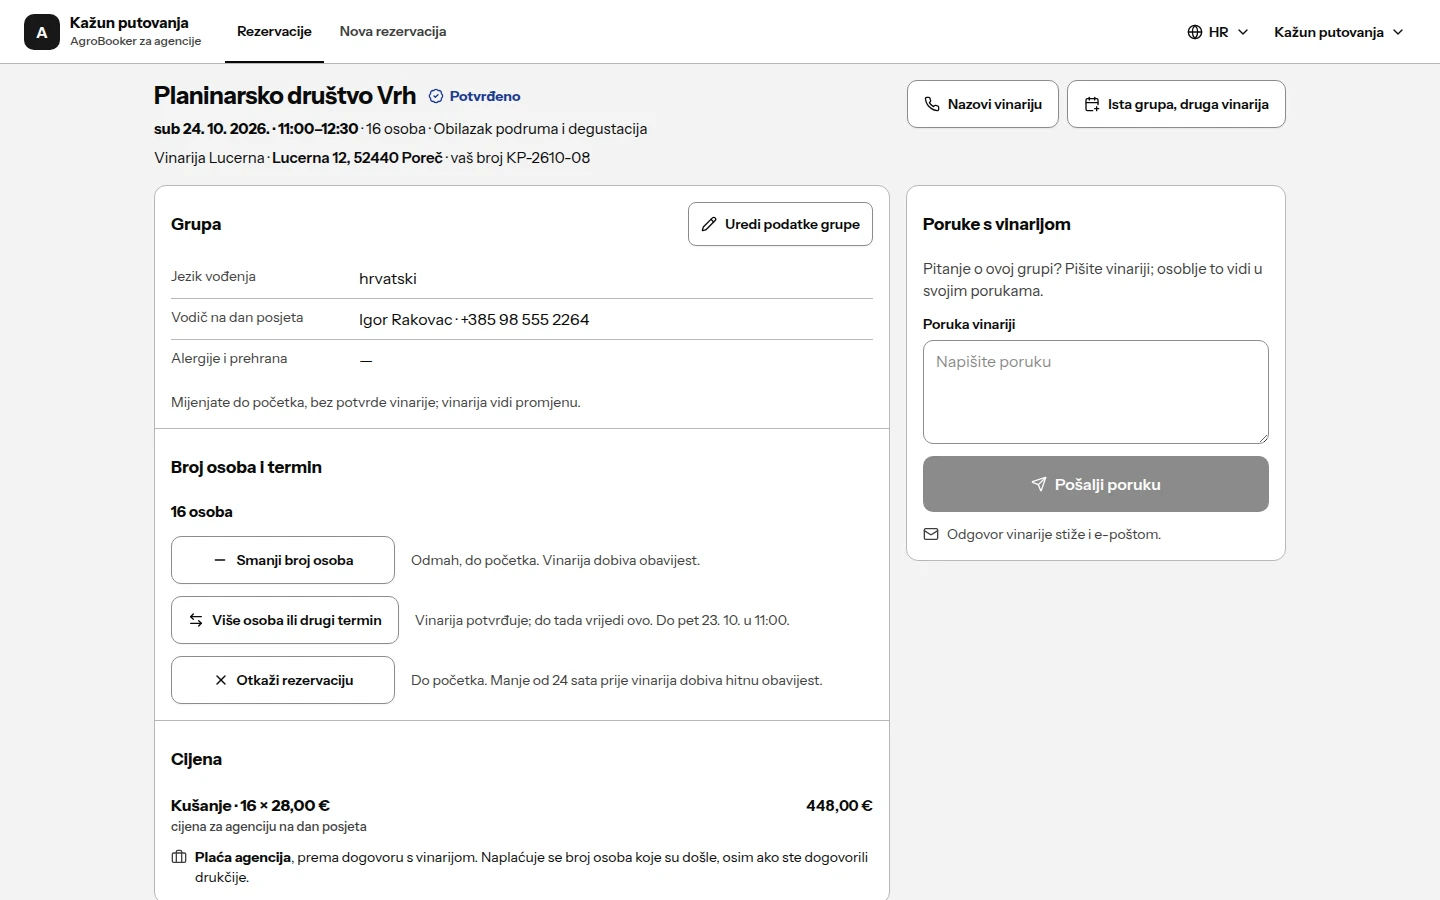Click the X icon in Otkaži rezervaciju
The height and width of the screenshot is (900, 1440).
tap(221, 680)
